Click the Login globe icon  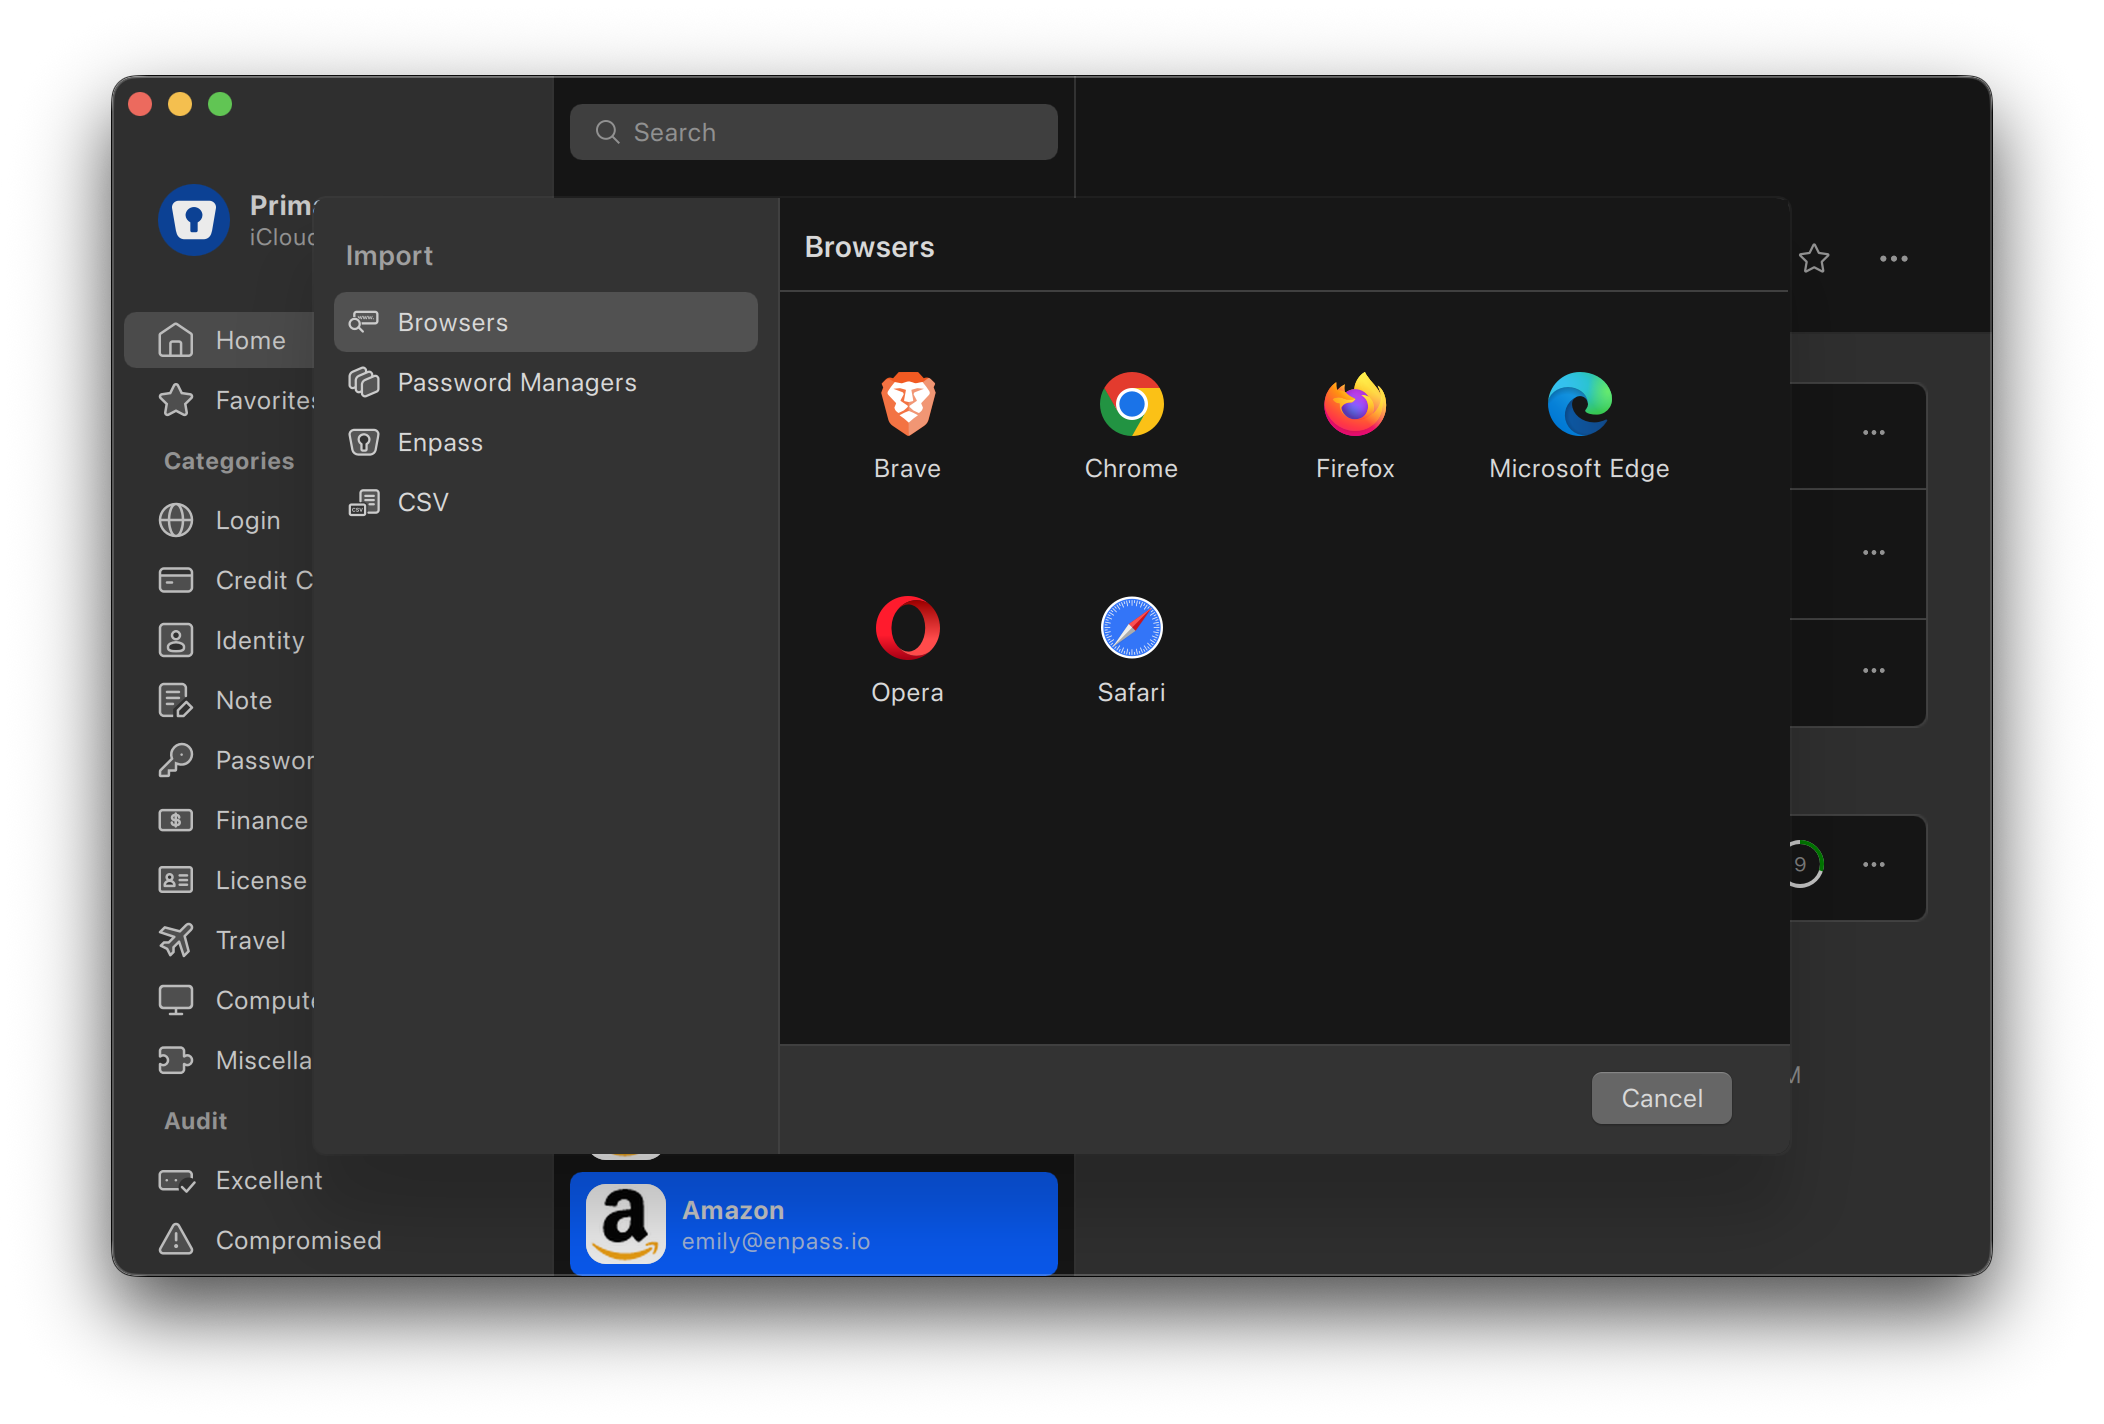pos(176,520)
